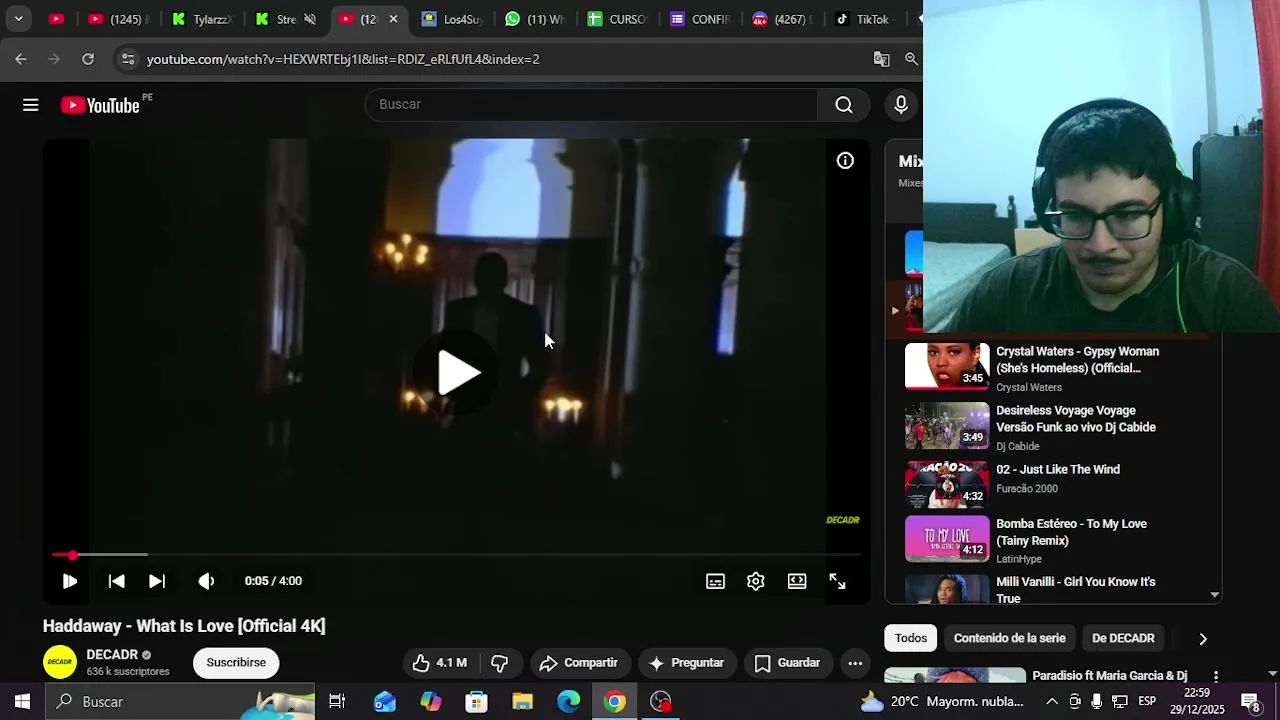Toggle subtitles in the video player
This screenshot has height=720, width=1280.
715,581
